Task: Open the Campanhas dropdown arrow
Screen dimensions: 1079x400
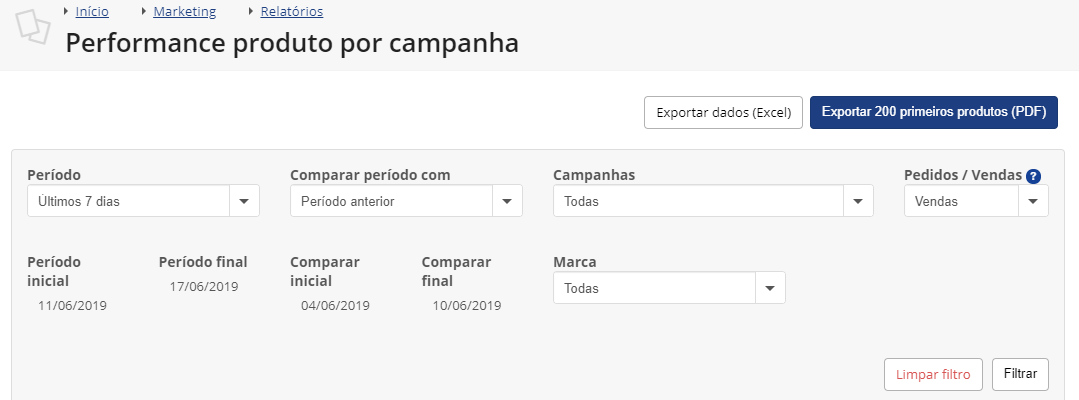Action: tap(858, 201)
